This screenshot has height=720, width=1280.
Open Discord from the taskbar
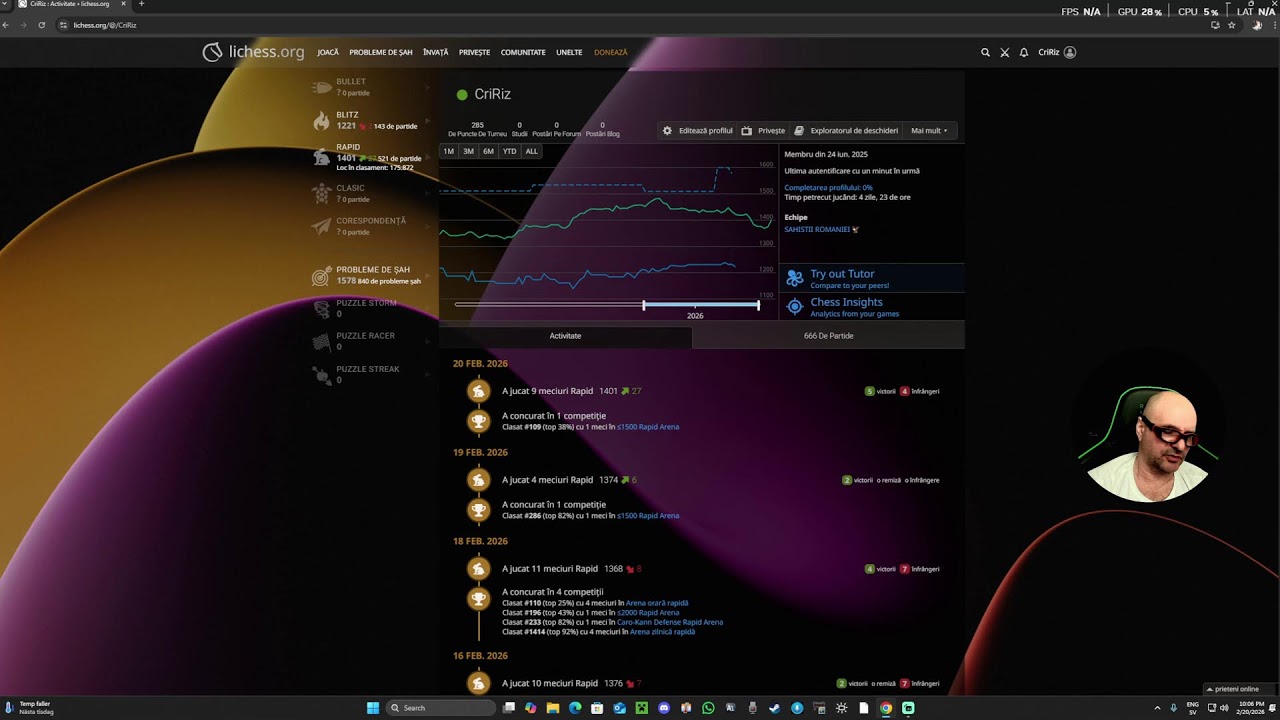pyautogui.click(x=663, y=708)
